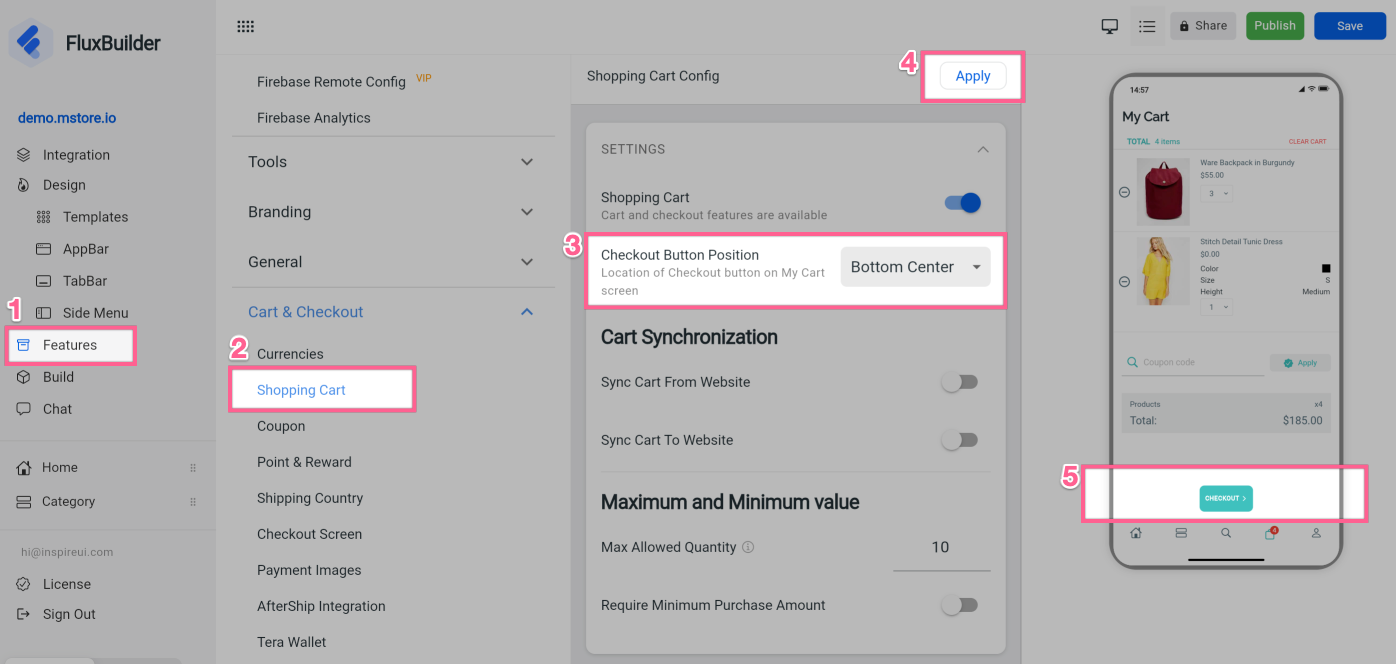Click the desktop preview monitor icon
Screen dimensions: 1396x664
tap(1109, 26)
